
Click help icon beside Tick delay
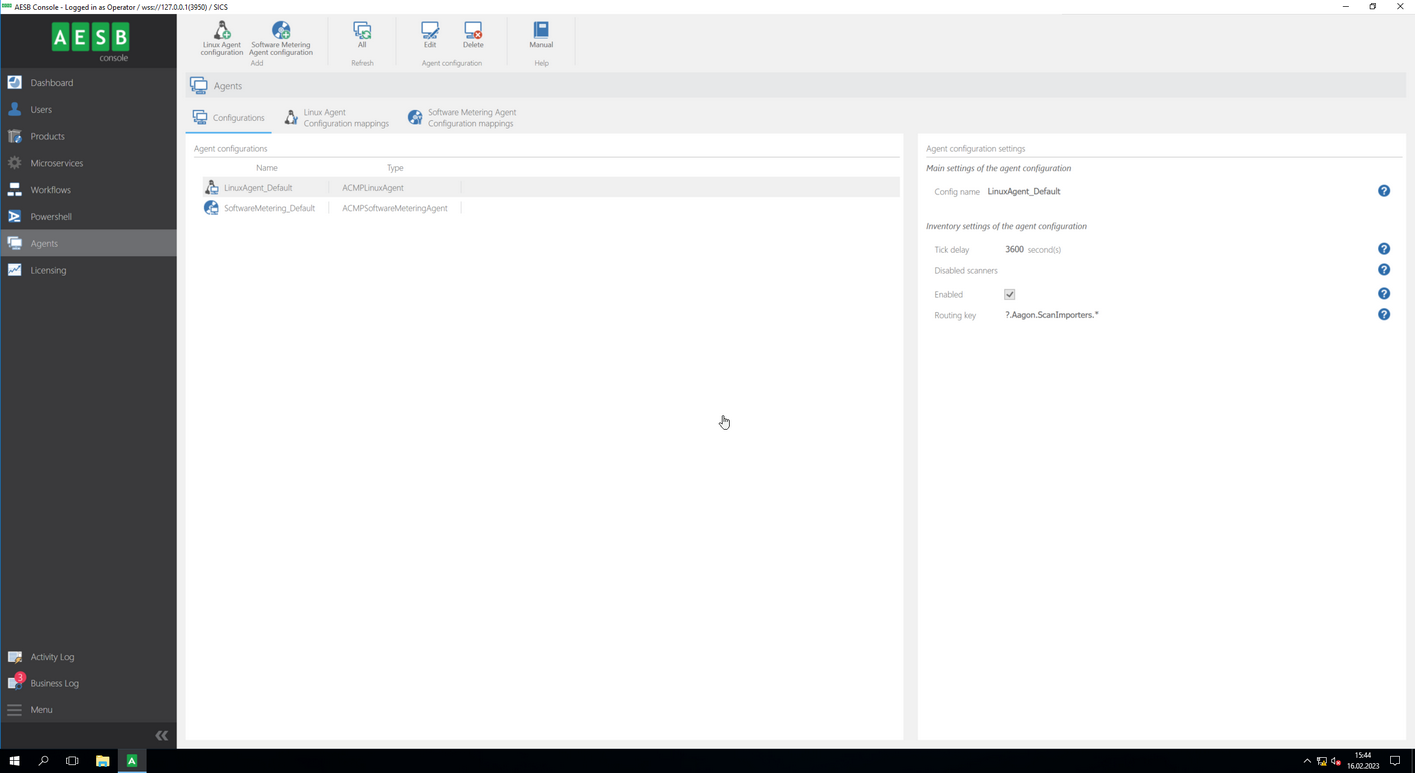1384,249
